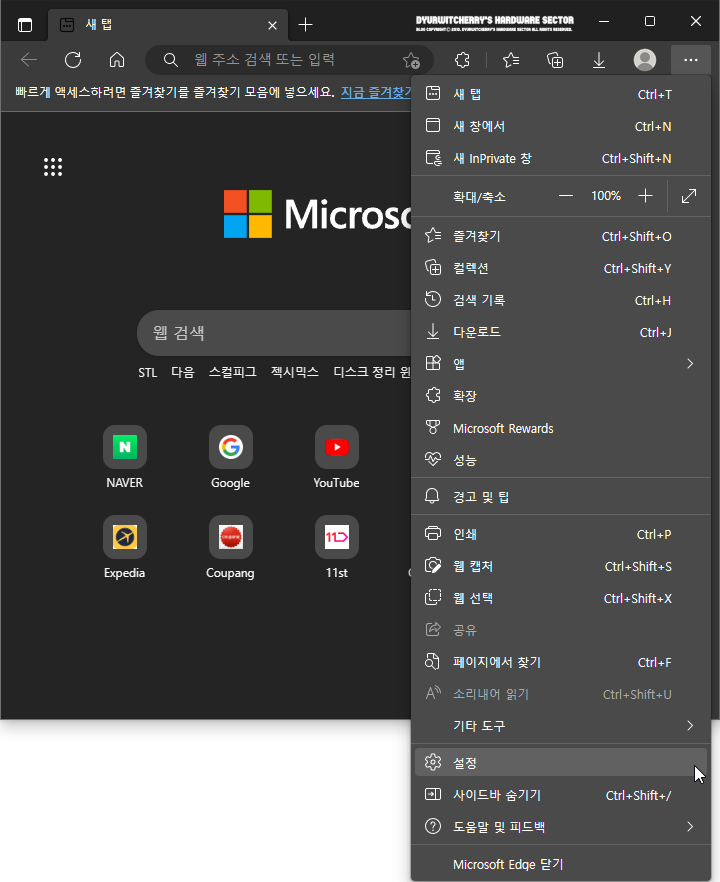Enter full screen via expand arrows icon
This screenshot has width=720, height=882.
coord(689,196)
